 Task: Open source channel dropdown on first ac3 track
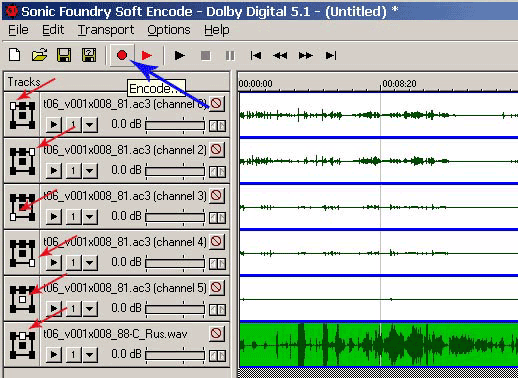tap(90, 125)
